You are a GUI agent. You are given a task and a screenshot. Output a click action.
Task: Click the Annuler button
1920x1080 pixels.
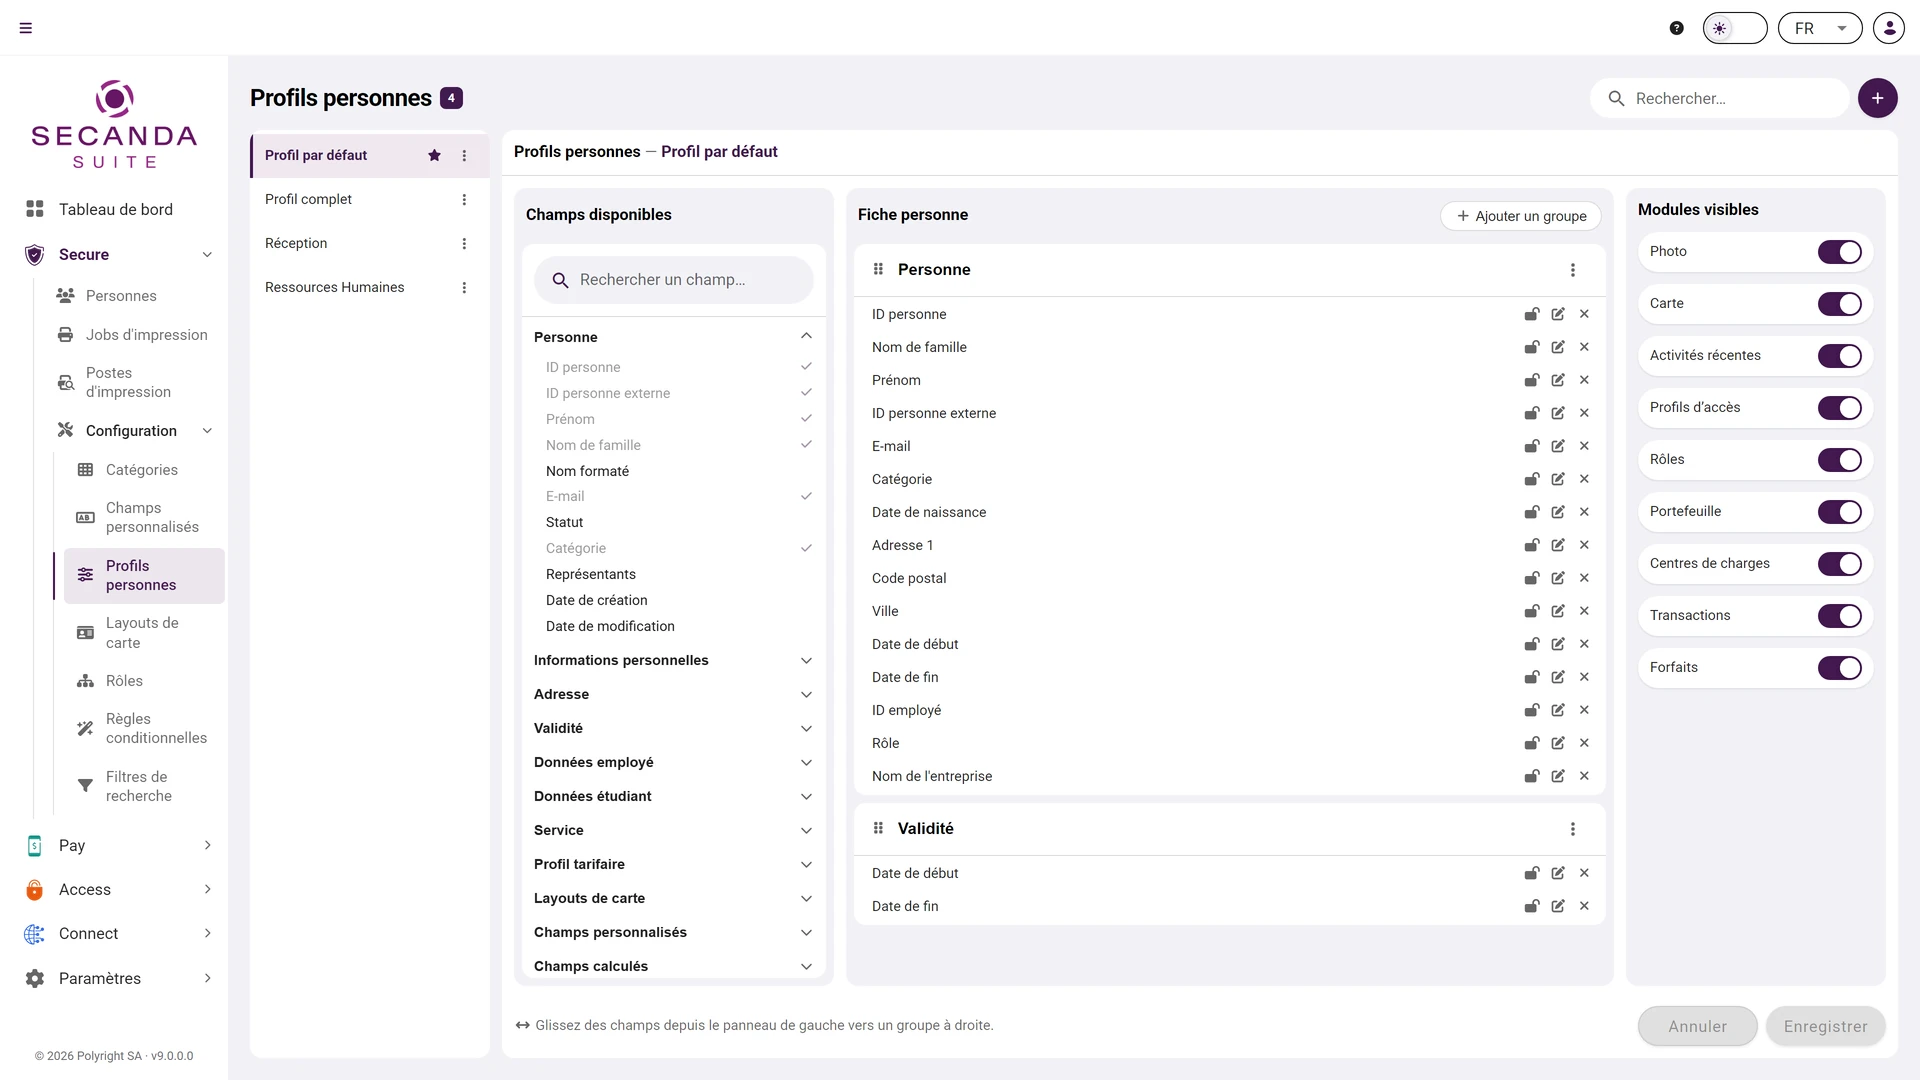click(x=1697, y=1026)
